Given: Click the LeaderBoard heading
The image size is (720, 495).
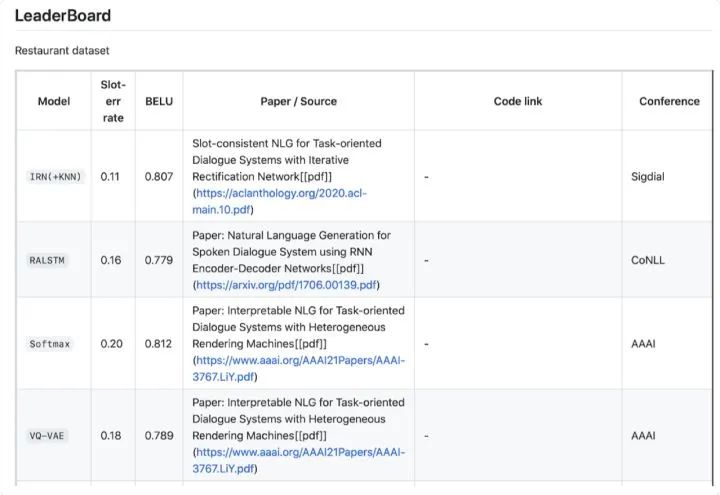Looking at the screenshot, I should pyautogui.click(x=62, y=16).
